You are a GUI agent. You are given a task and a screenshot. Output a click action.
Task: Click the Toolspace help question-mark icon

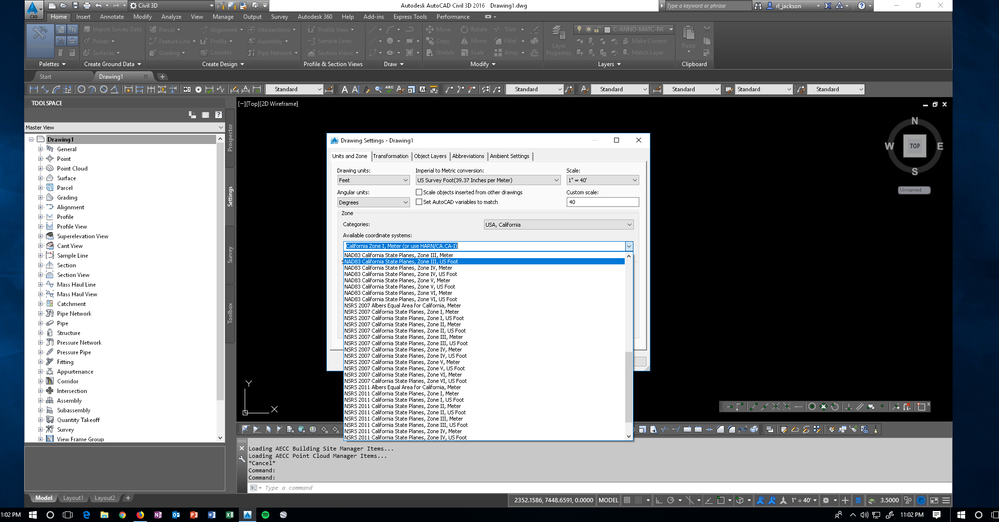pos(219,115)
